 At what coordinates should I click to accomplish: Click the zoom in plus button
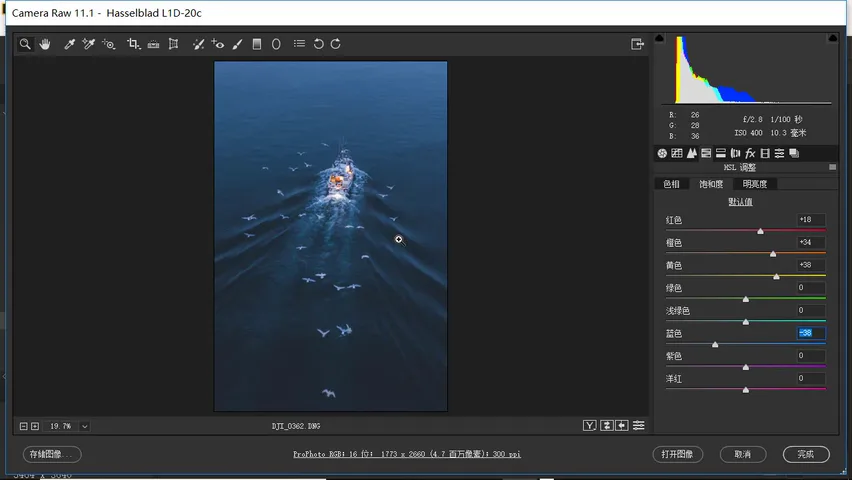click(35, 426)
